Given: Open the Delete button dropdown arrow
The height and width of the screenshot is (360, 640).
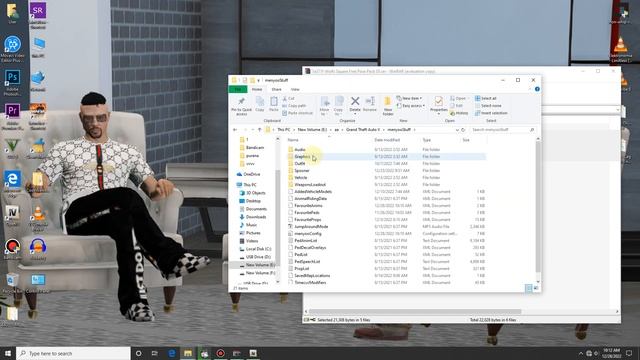Looking at the screenshot, I should [355, 113].
